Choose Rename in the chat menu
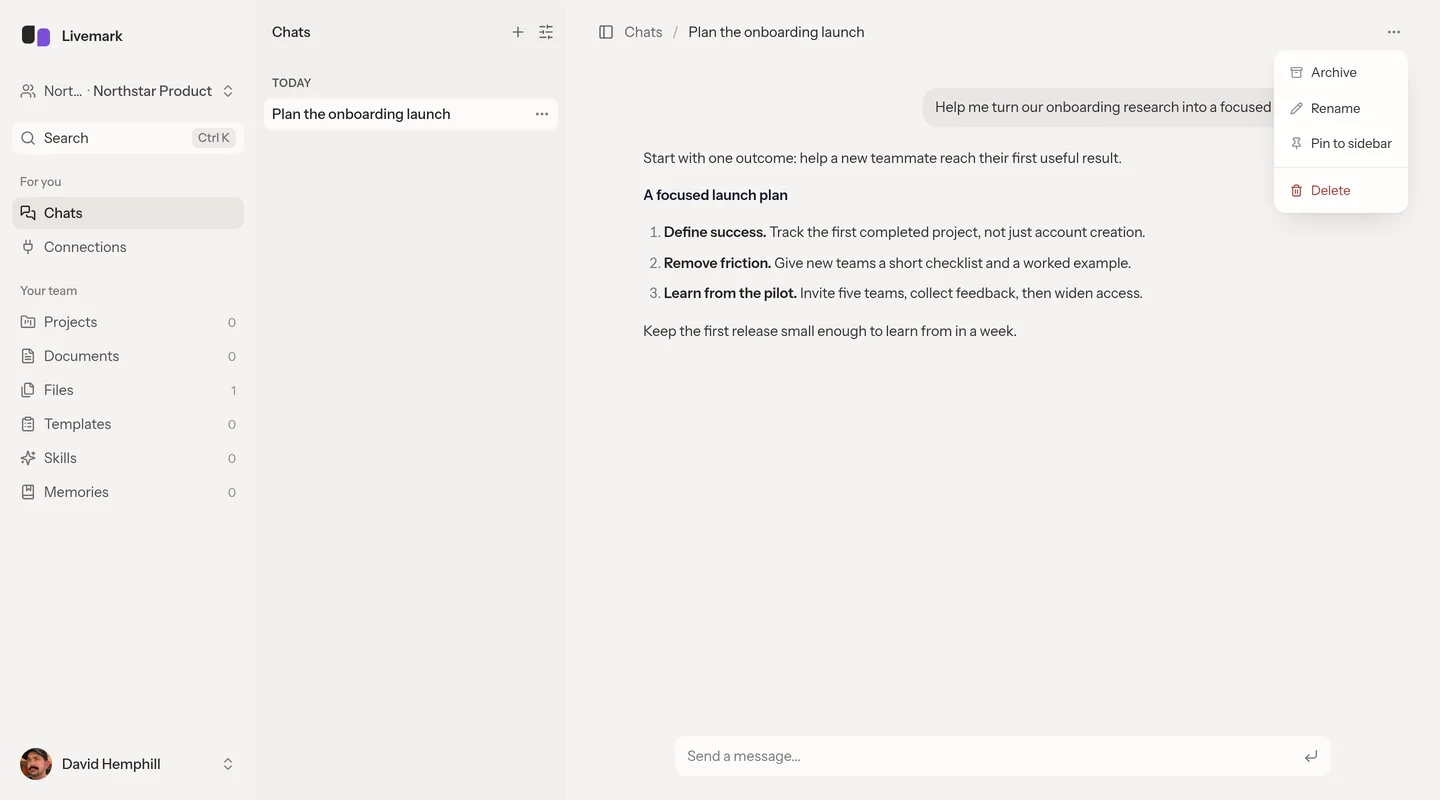 [1341, 108]
